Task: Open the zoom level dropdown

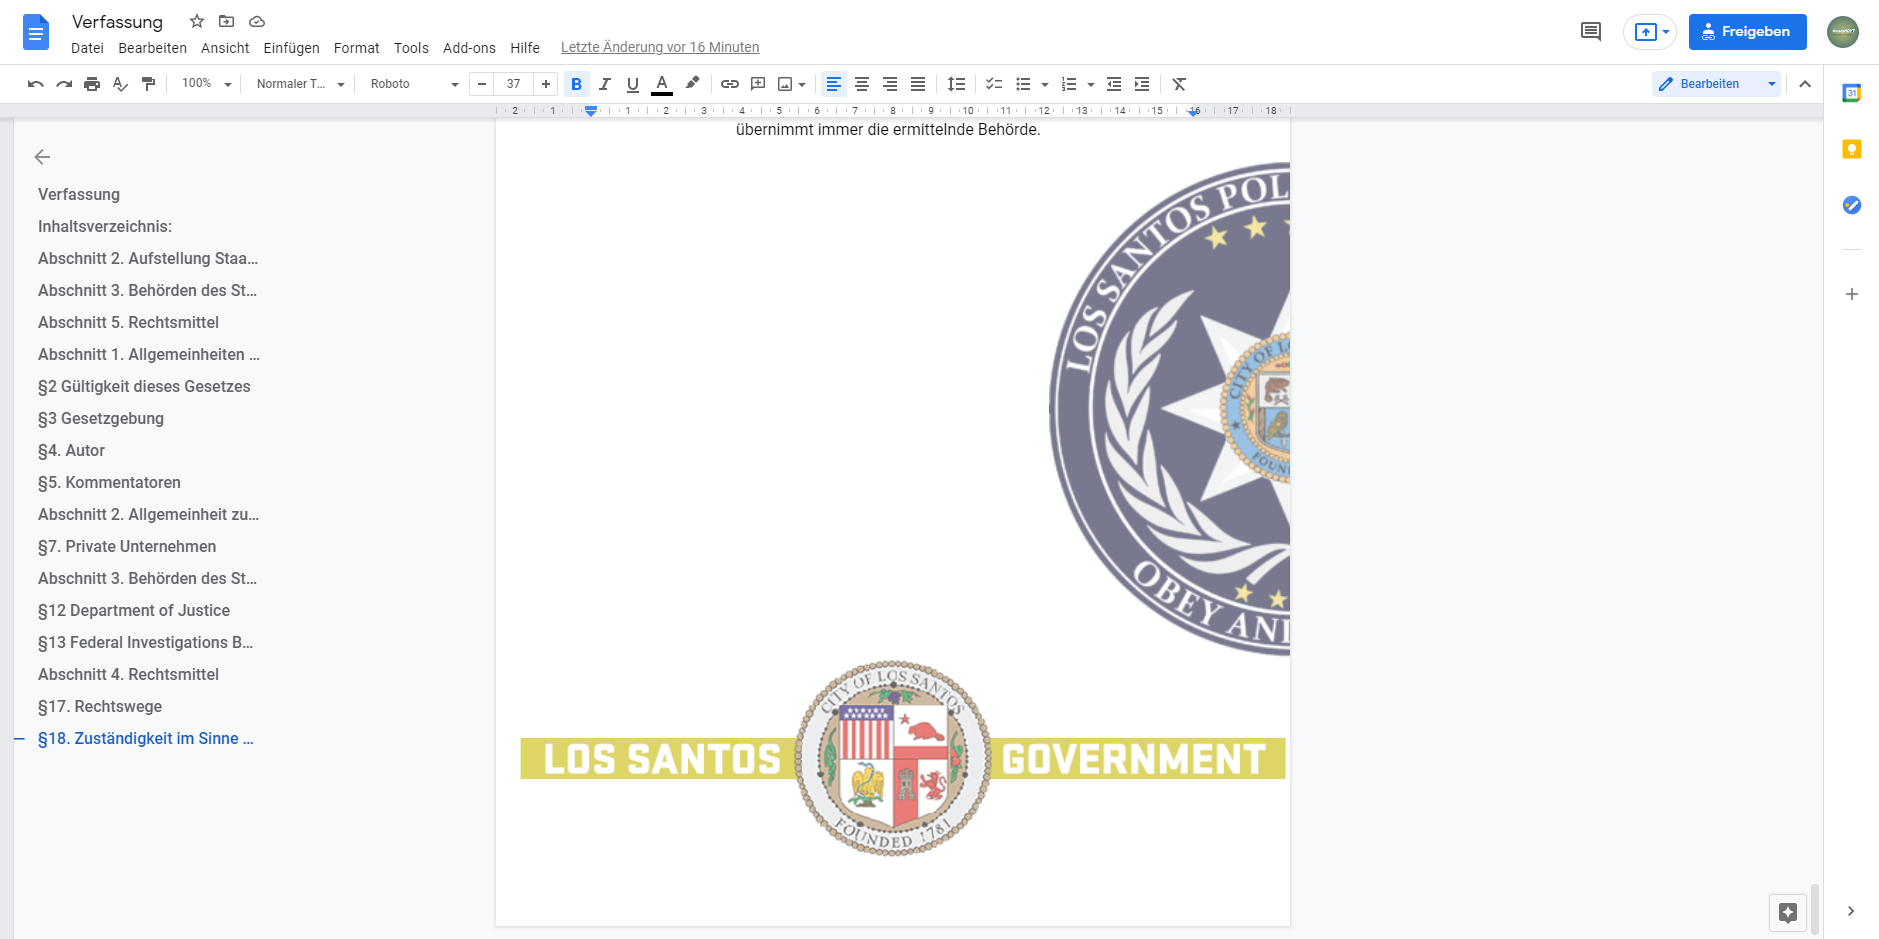Action: (206, 84)
